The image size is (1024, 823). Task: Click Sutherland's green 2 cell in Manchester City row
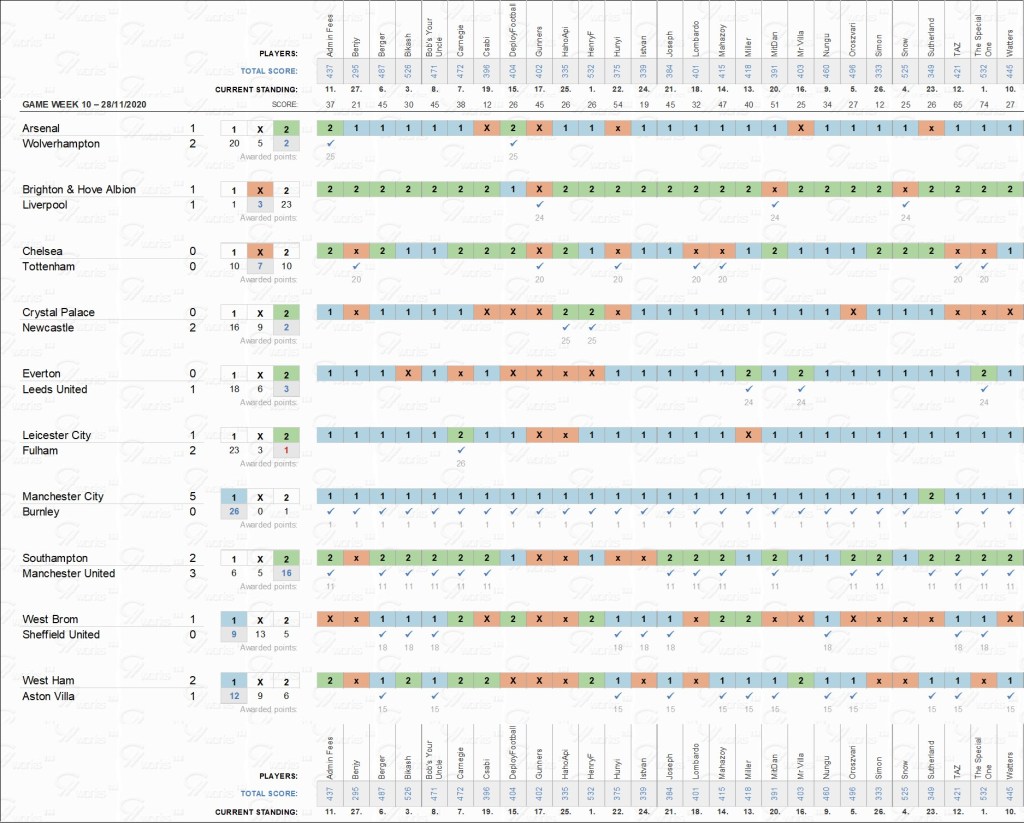pos(931,496)
